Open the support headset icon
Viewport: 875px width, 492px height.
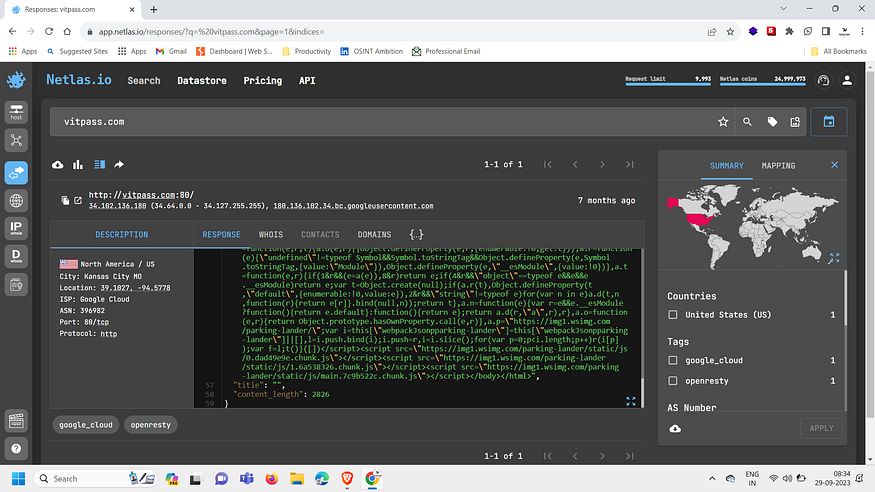click(823, 80)
